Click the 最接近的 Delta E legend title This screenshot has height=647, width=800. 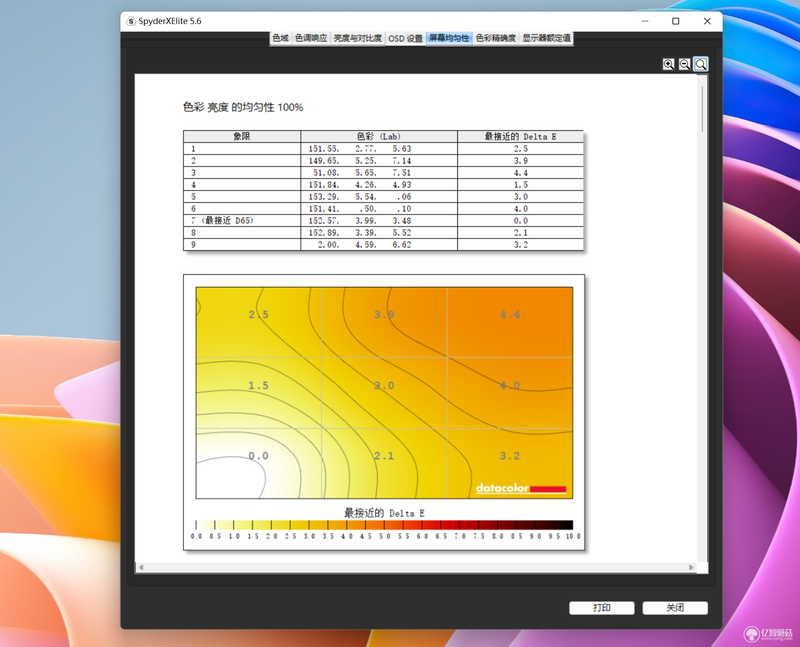coord(384,513)
